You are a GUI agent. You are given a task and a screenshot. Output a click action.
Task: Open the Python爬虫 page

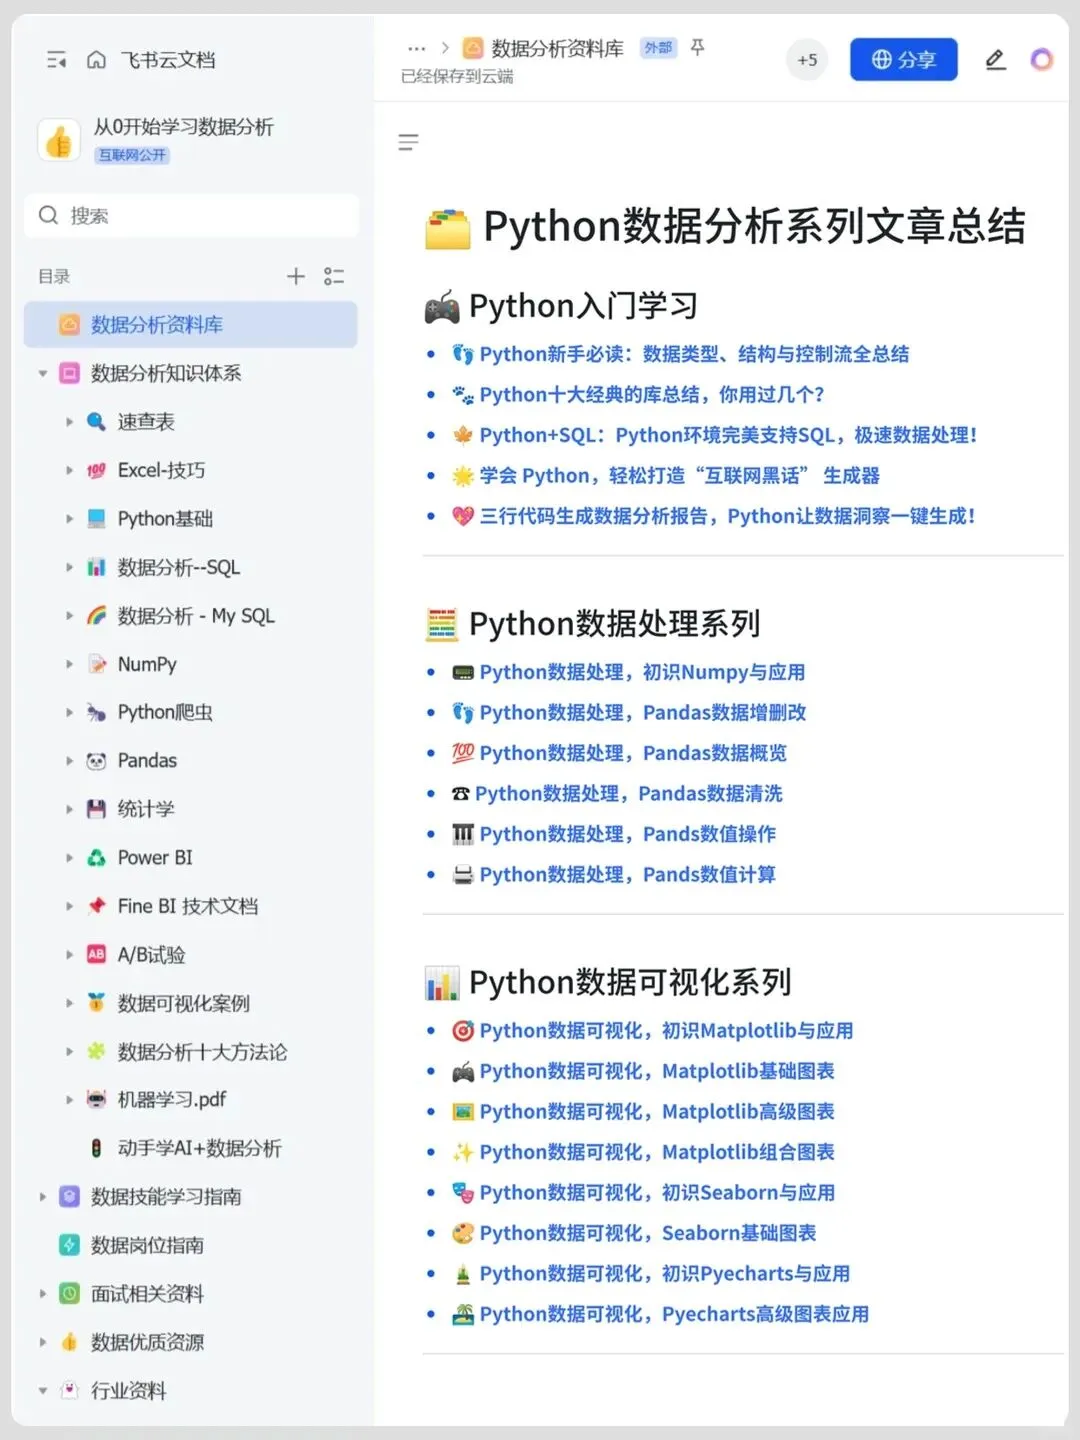[x=165, y=712]
